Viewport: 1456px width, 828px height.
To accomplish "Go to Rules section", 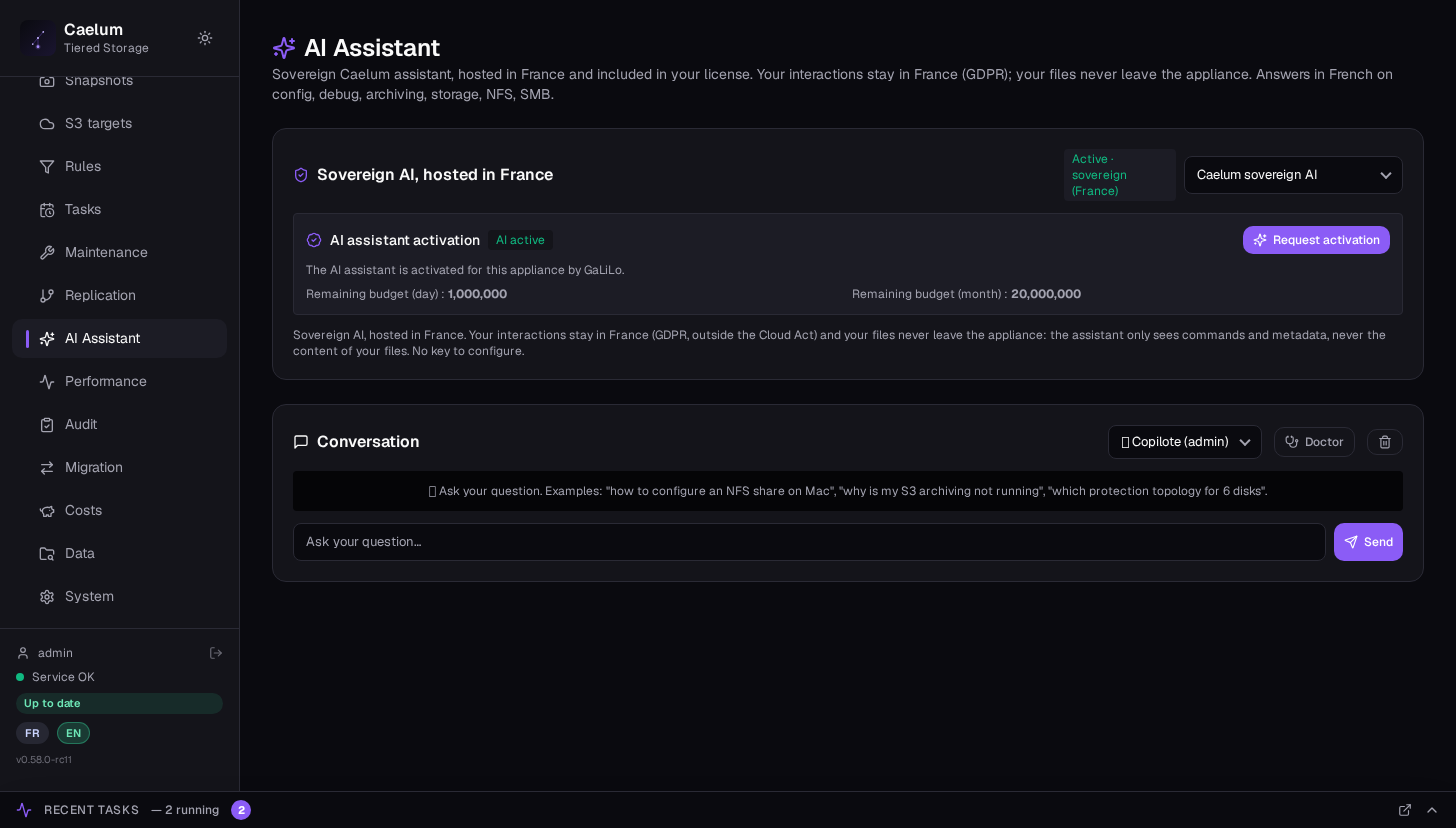I will point(119,166).
